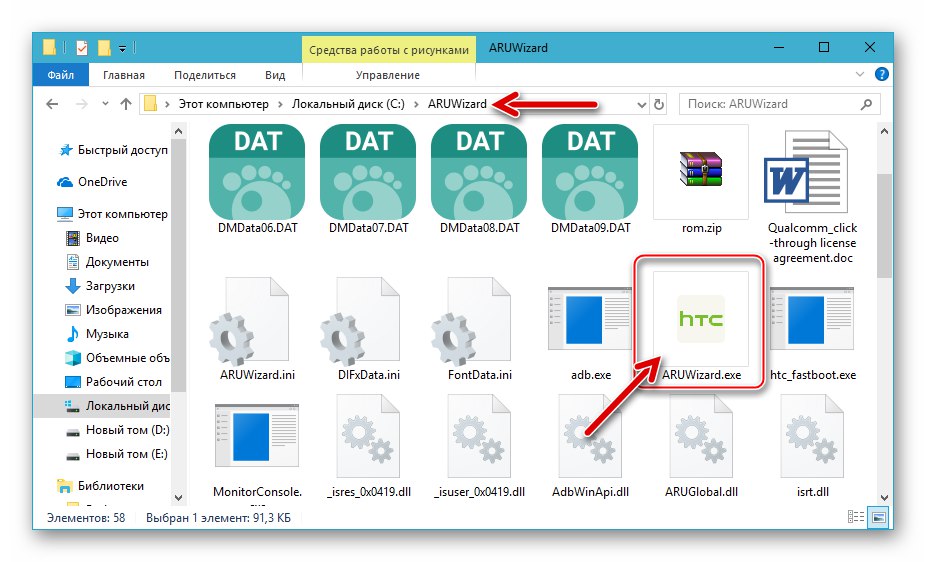The height and width of the screenshot is (562, 926).
Task: Select the DMData09.DAT file icon
Action: (590, 171)
